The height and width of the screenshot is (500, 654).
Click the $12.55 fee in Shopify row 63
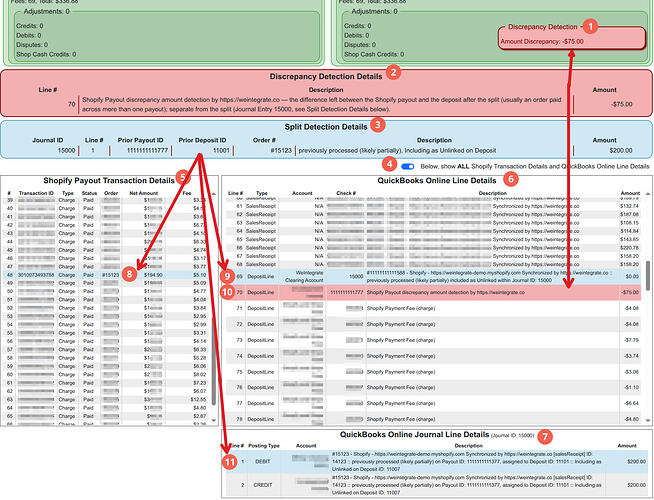[198, 399]
